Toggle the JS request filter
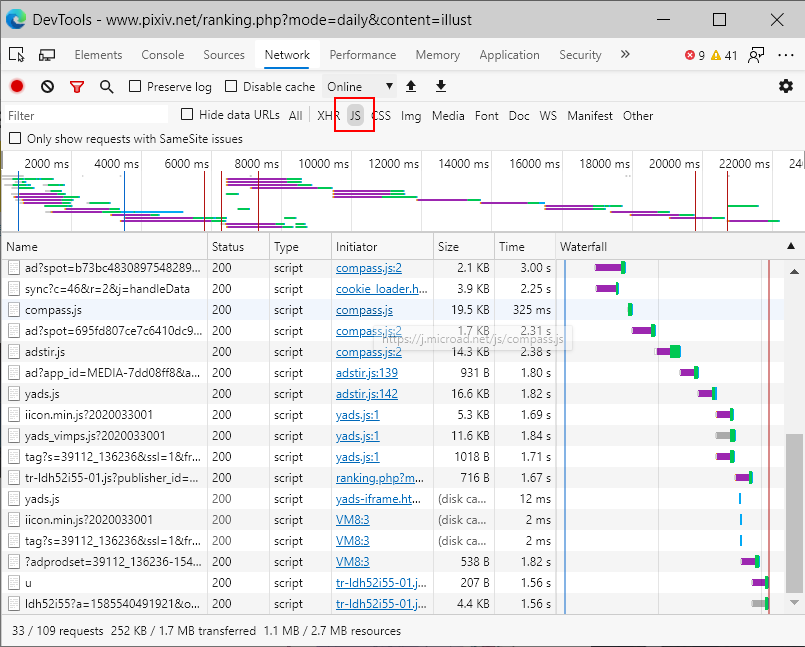Image resolution: width=805 pixels, height=647 pixels. [355, 116]
